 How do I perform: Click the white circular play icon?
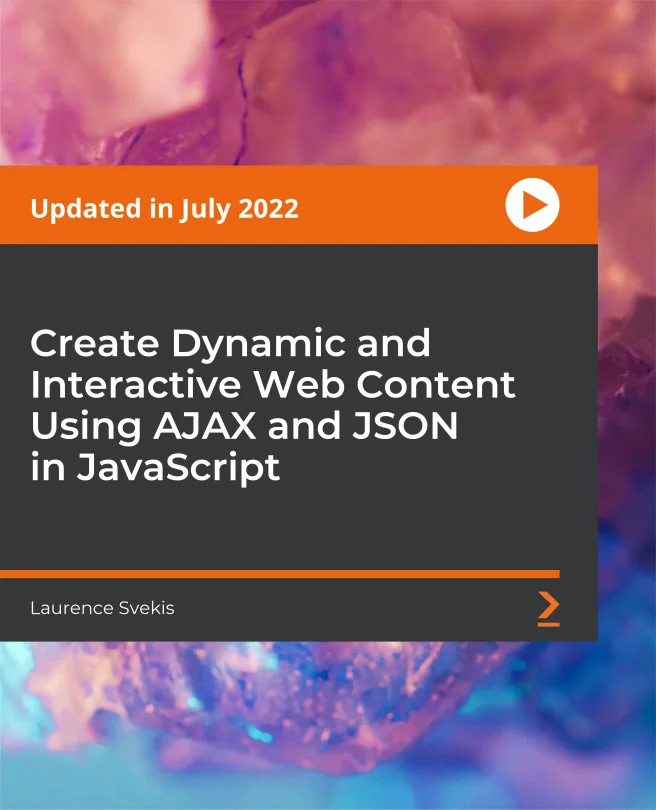[532, 205]
